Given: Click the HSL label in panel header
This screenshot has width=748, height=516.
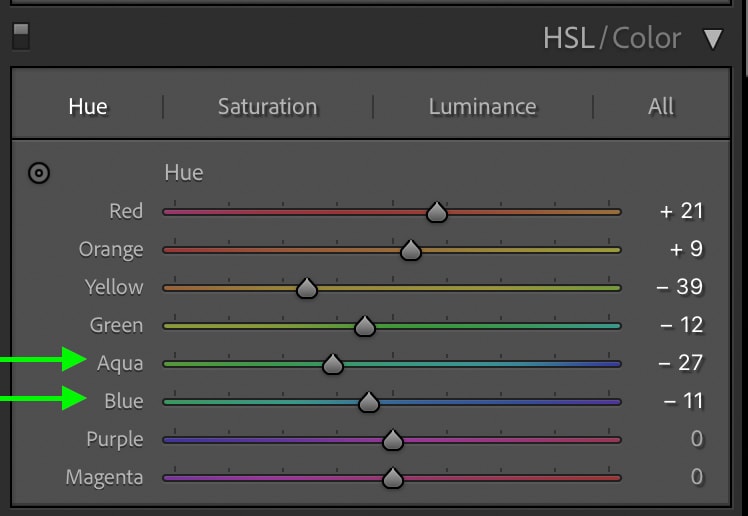Looking at the screenshot, I should [569, 38].
